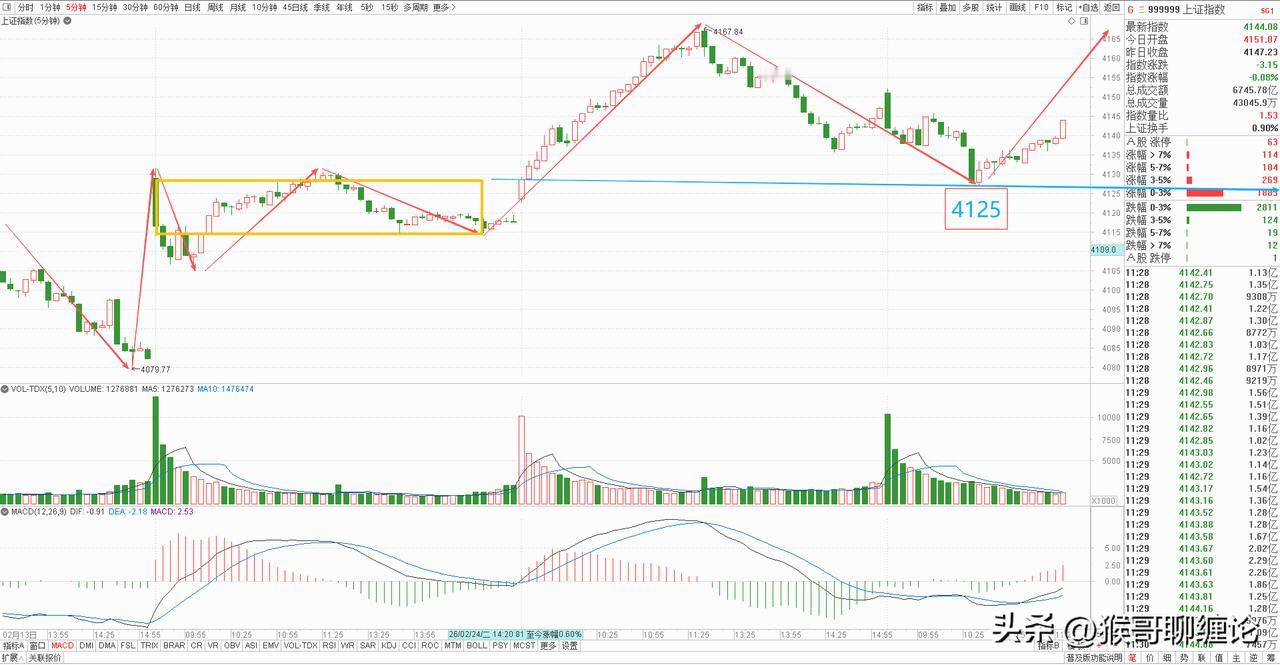
Task: Click the 返回 back button
Action: coord(1112,7)
